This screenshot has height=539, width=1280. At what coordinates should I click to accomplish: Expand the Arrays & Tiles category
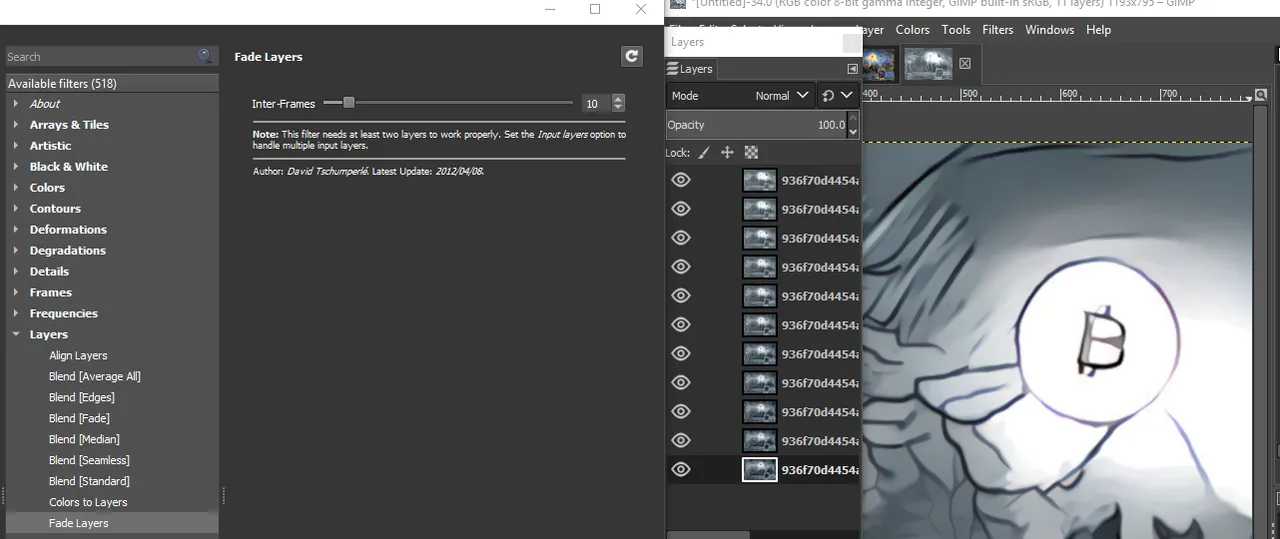pos(16,125)
